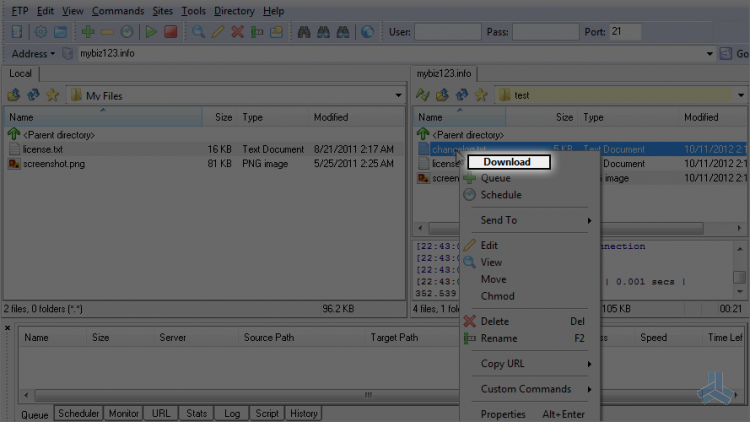The width and height of the screenshot is (750, 422).
Task: Sort Local pane by Modified column
Action: [x=356, y=117]
